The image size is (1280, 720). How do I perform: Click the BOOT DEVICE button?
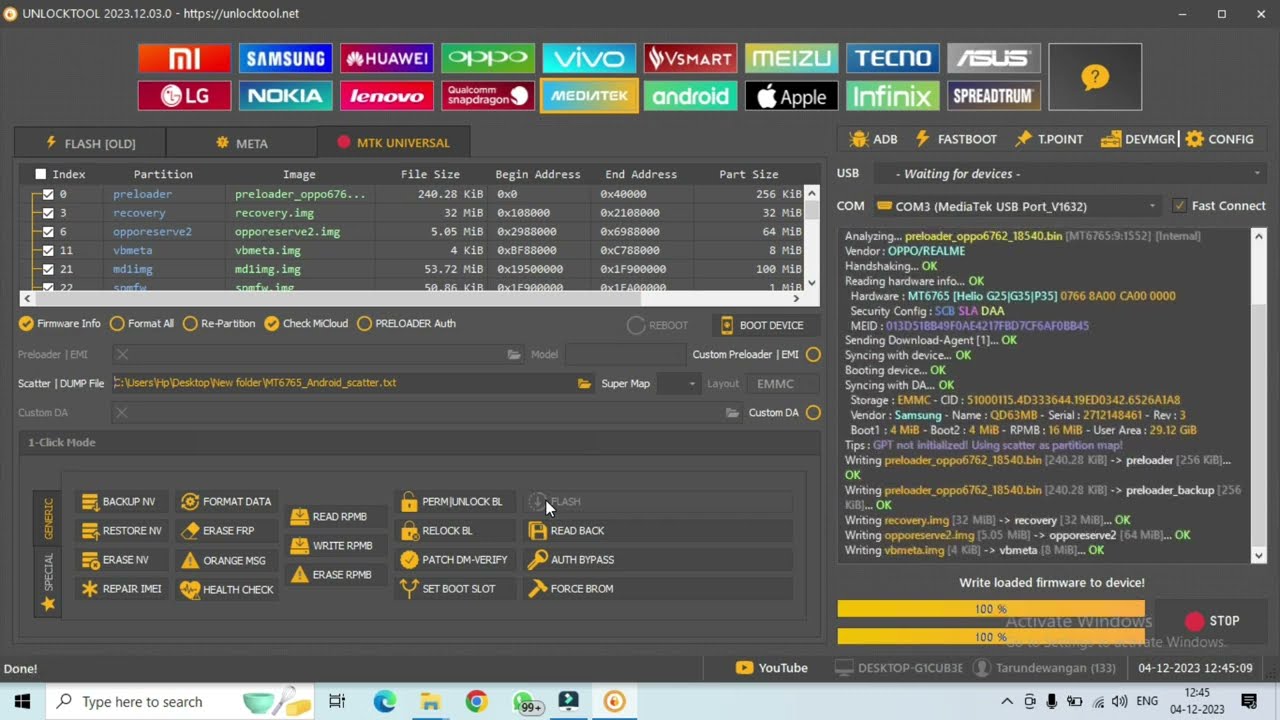(763, 325)
